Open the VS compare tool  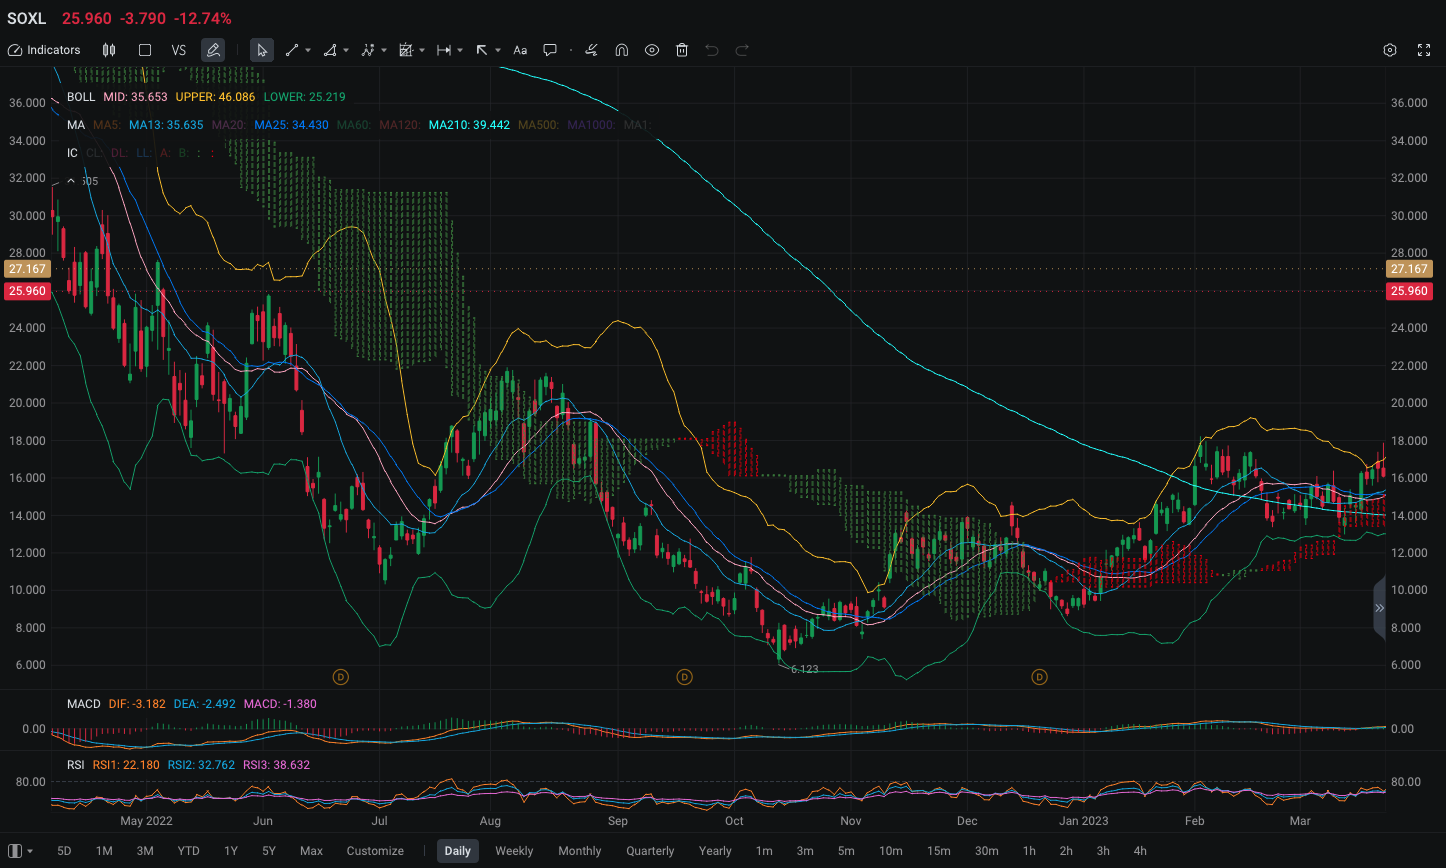179,50
